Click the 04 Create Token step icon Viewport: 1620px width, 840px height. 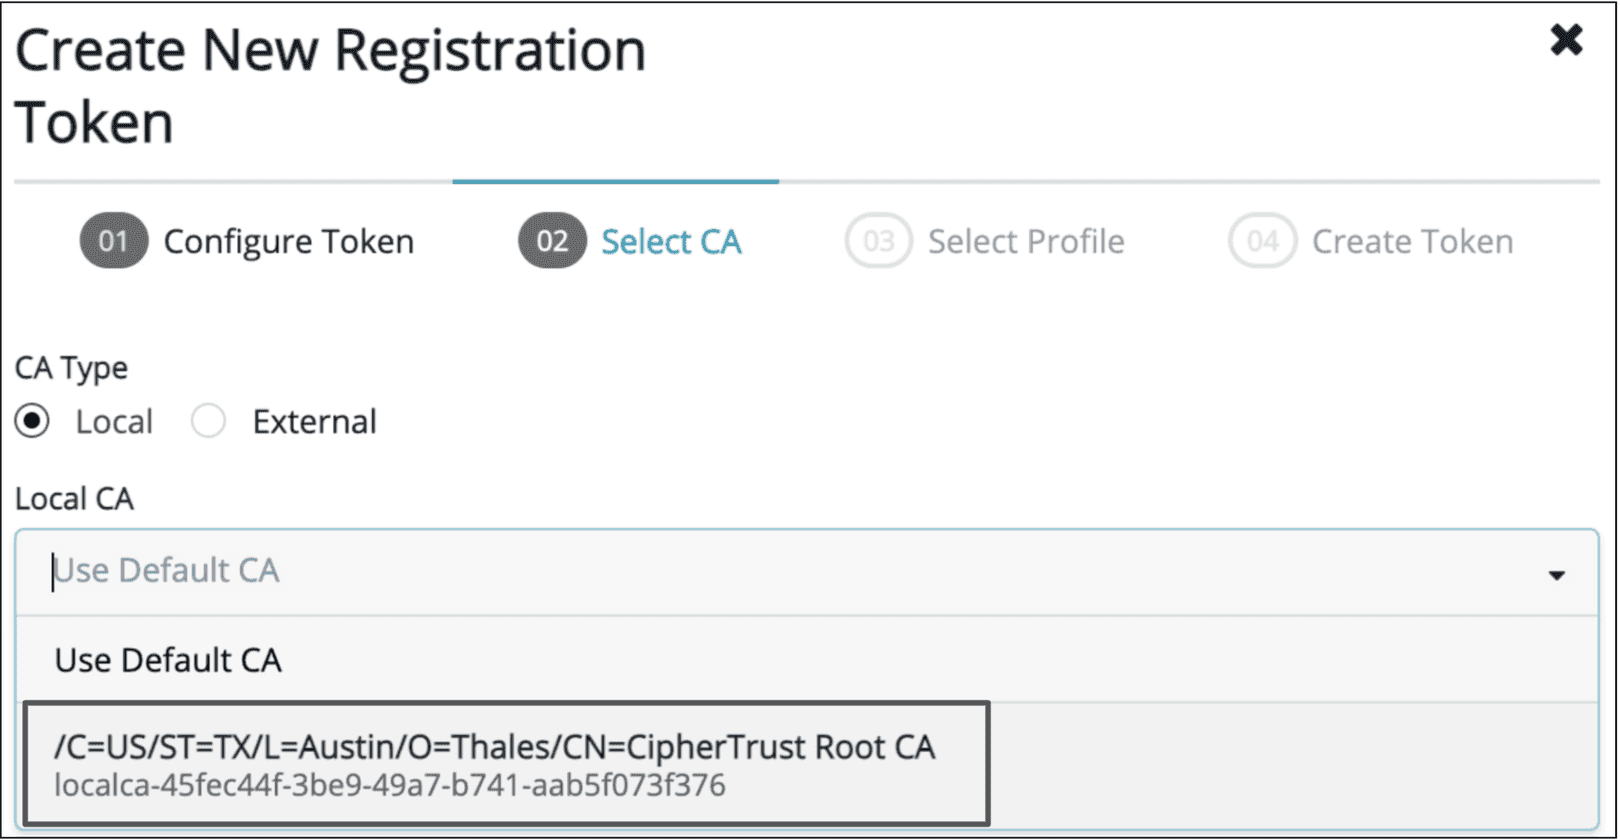click(x=1261, y=241)
